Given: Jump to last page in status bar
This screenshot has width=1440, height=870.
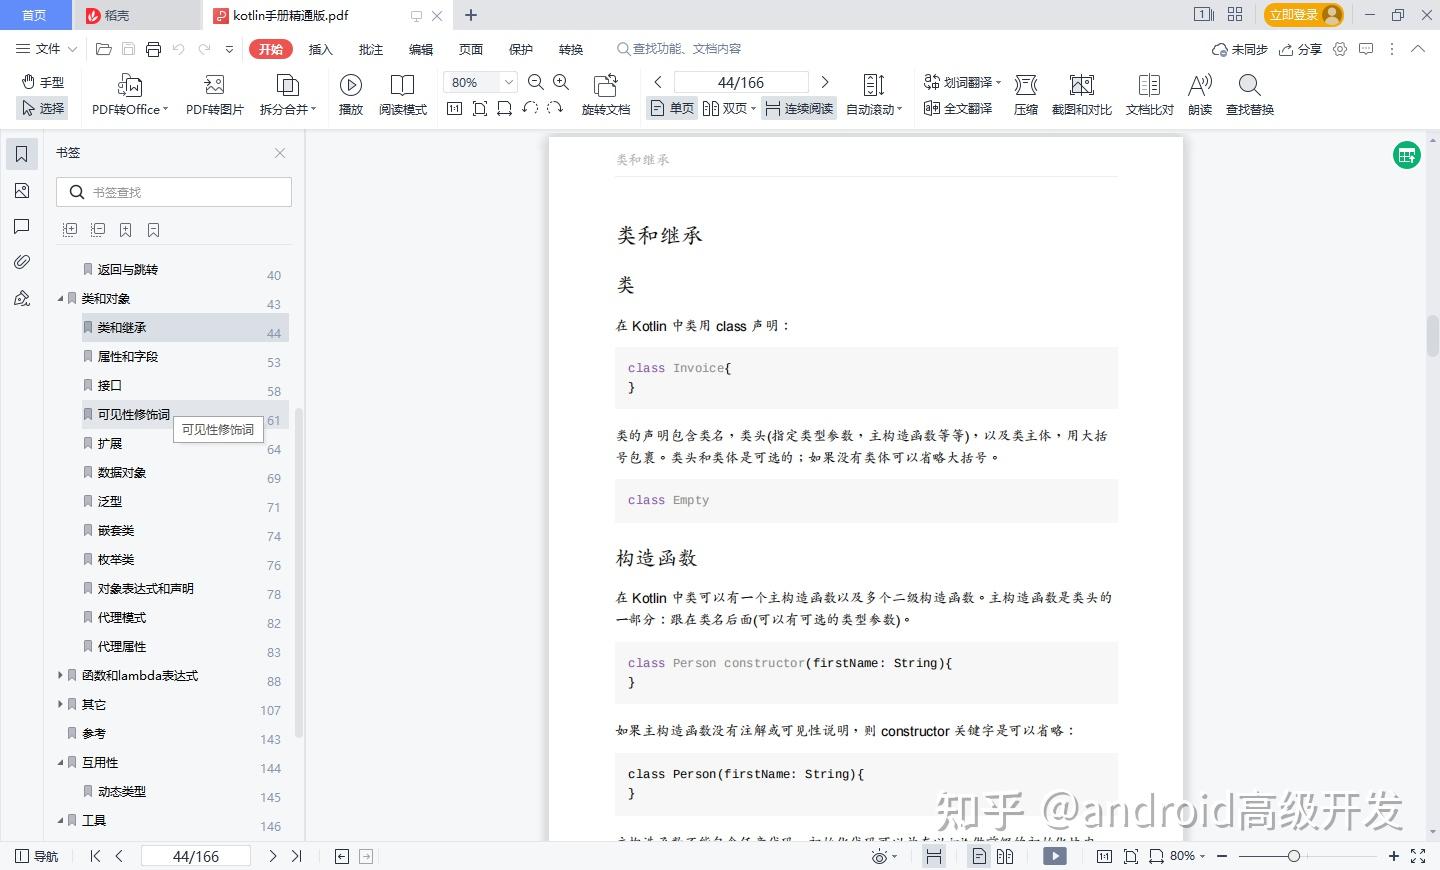Looking at the screenshot, I should pos(296,856).
